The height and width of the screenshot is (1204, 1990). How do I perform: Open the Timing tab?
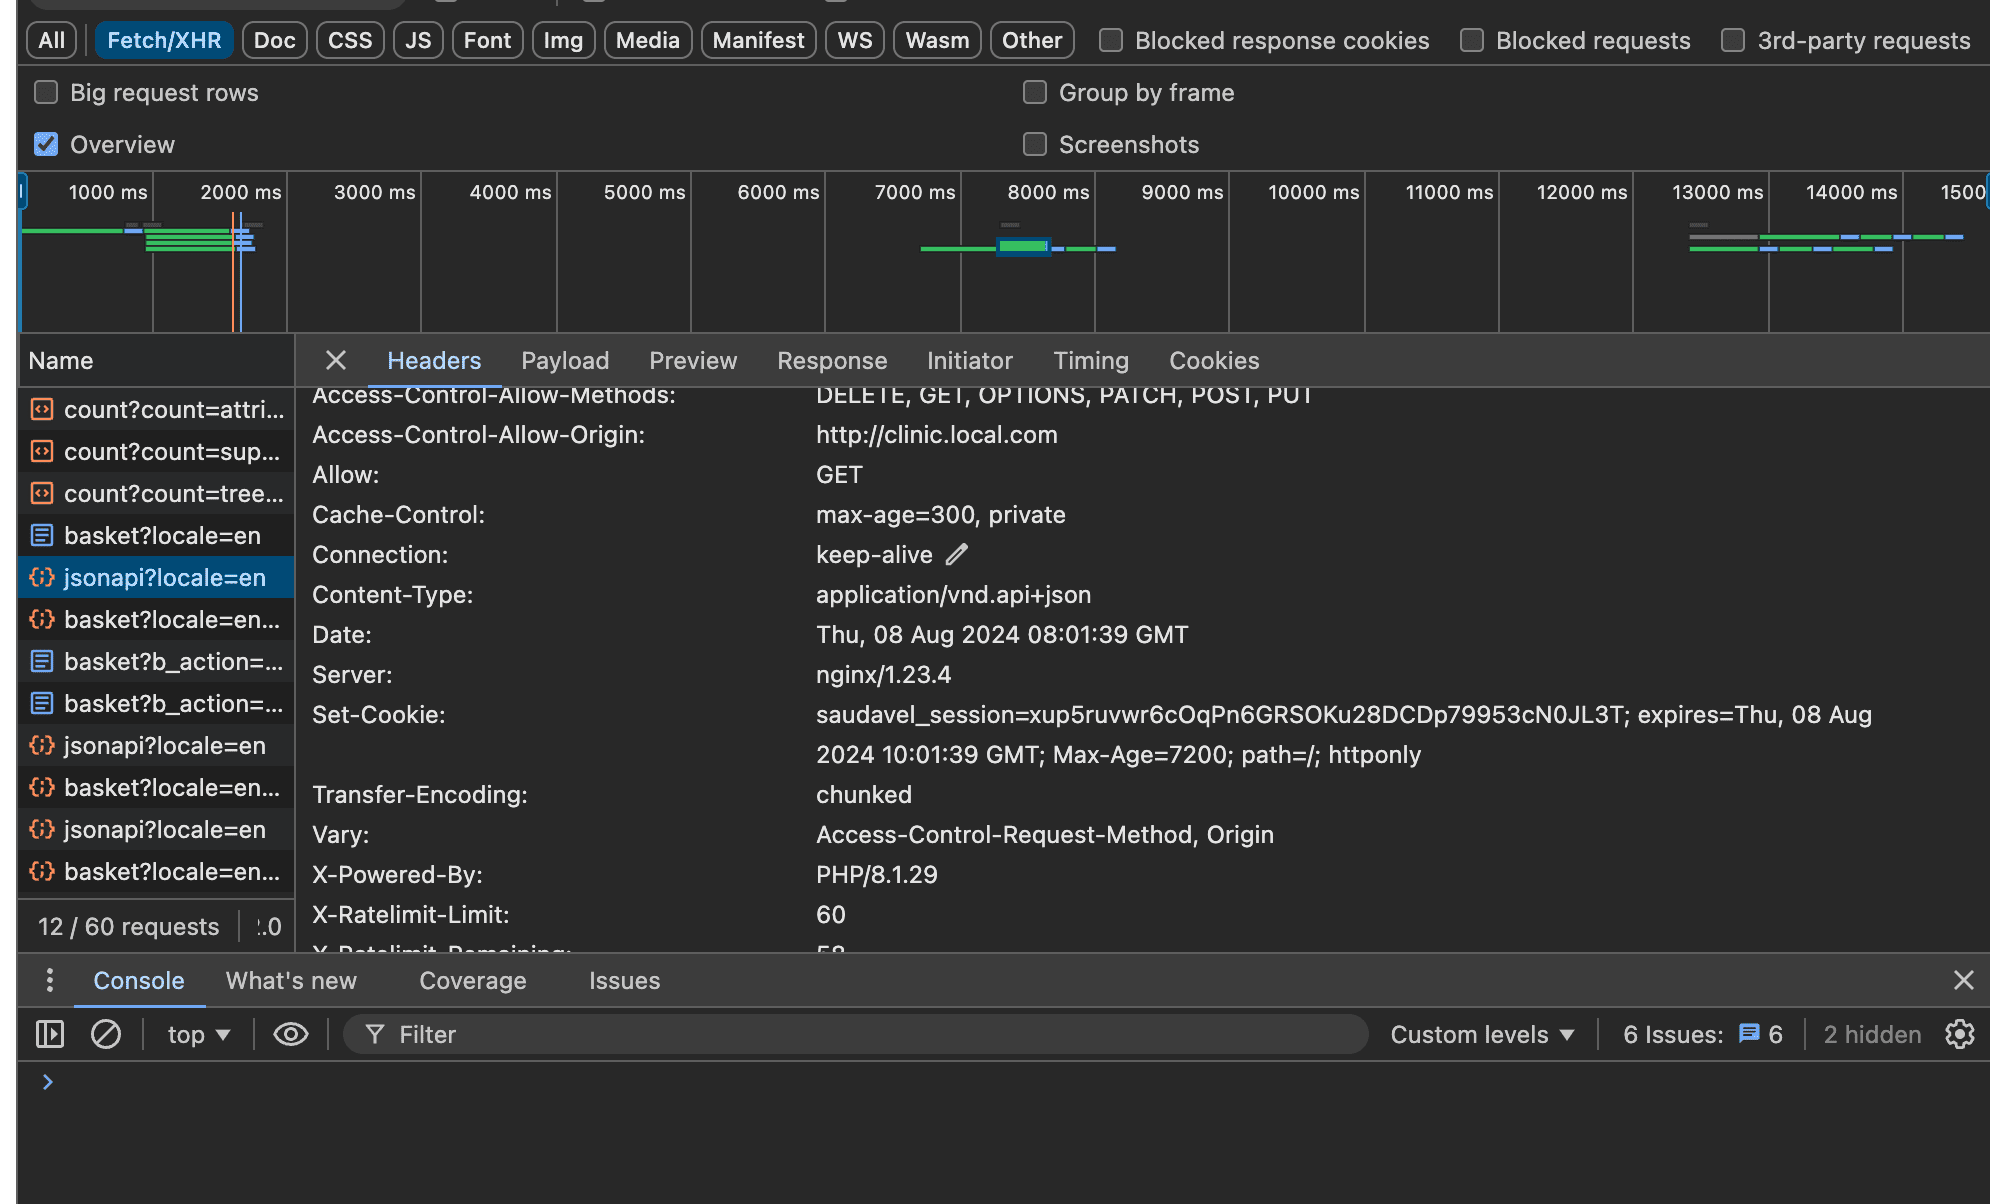tap(1091, 360)
